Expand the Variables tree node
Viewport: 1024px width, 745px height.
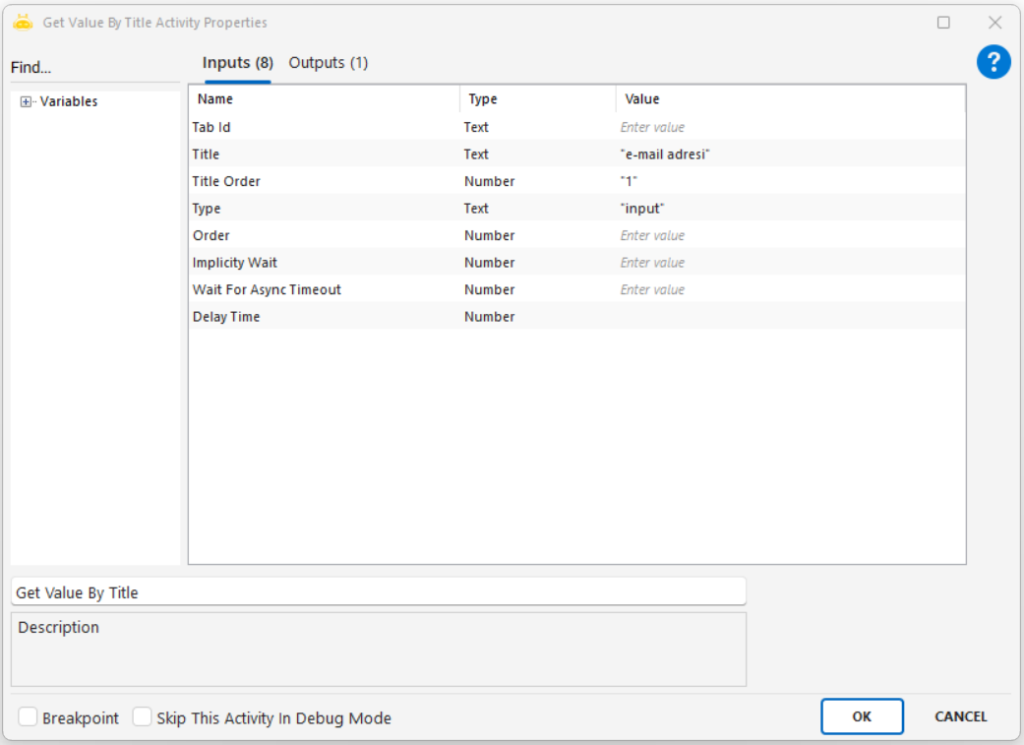(26, 102)
